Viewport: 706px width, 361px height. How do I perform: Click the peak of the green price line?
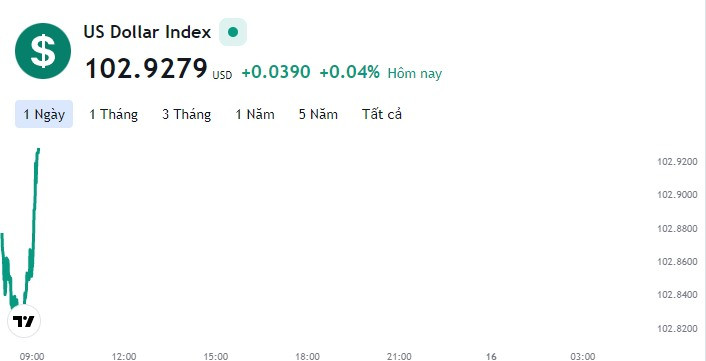(39, 149)
